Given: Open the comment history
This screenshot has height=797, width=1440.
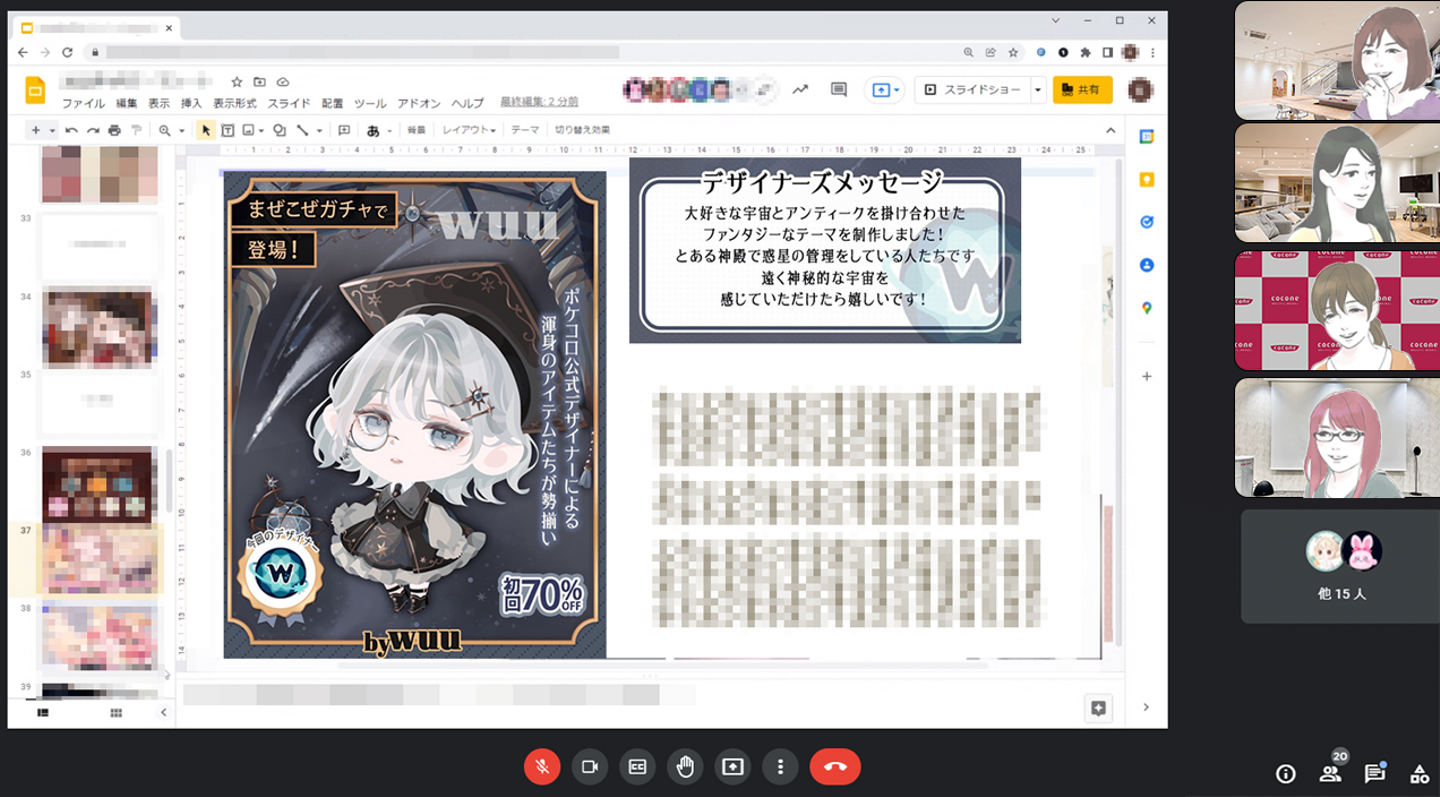Looking at the screenshot, I should [x=838, y=89].
